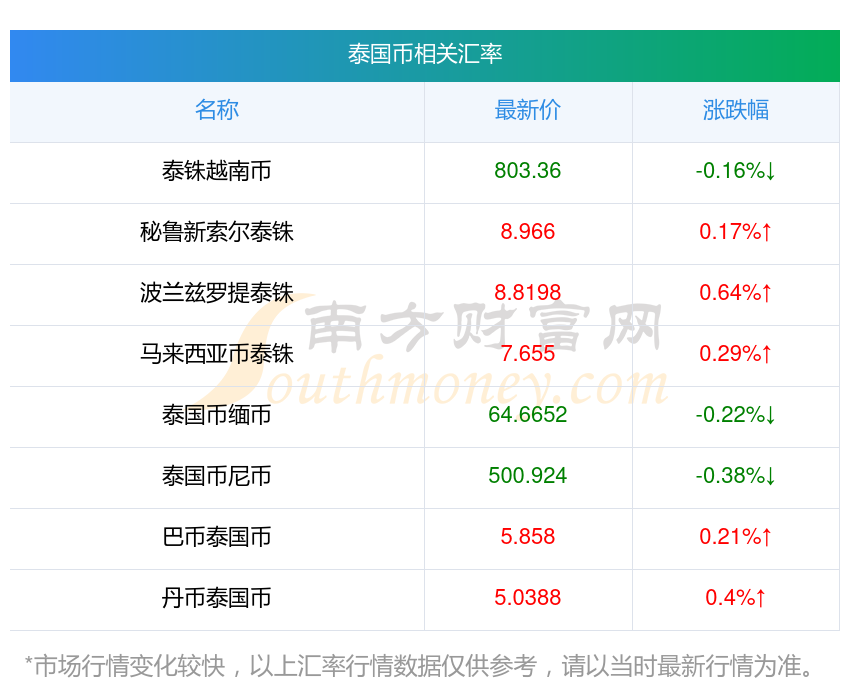The height and width of the screenshot is (698, 850).
Task: Click the price 500.924
Action: click(527, 476)
